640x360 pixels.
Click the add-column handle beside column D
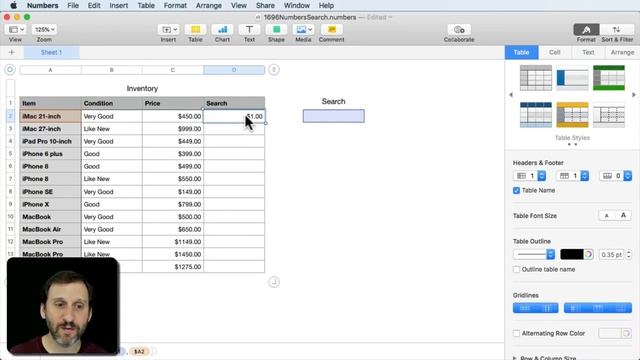[274, 70]
